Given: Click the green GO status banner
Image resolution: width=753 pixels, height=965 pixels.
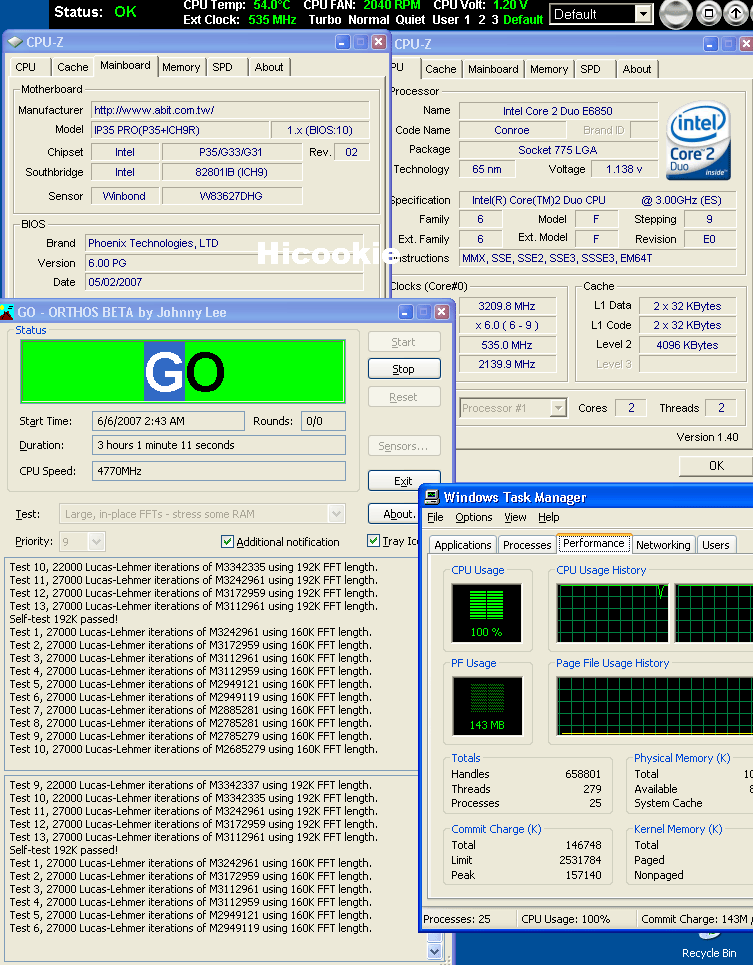Looking at the screenshot, I should point(183,372).
